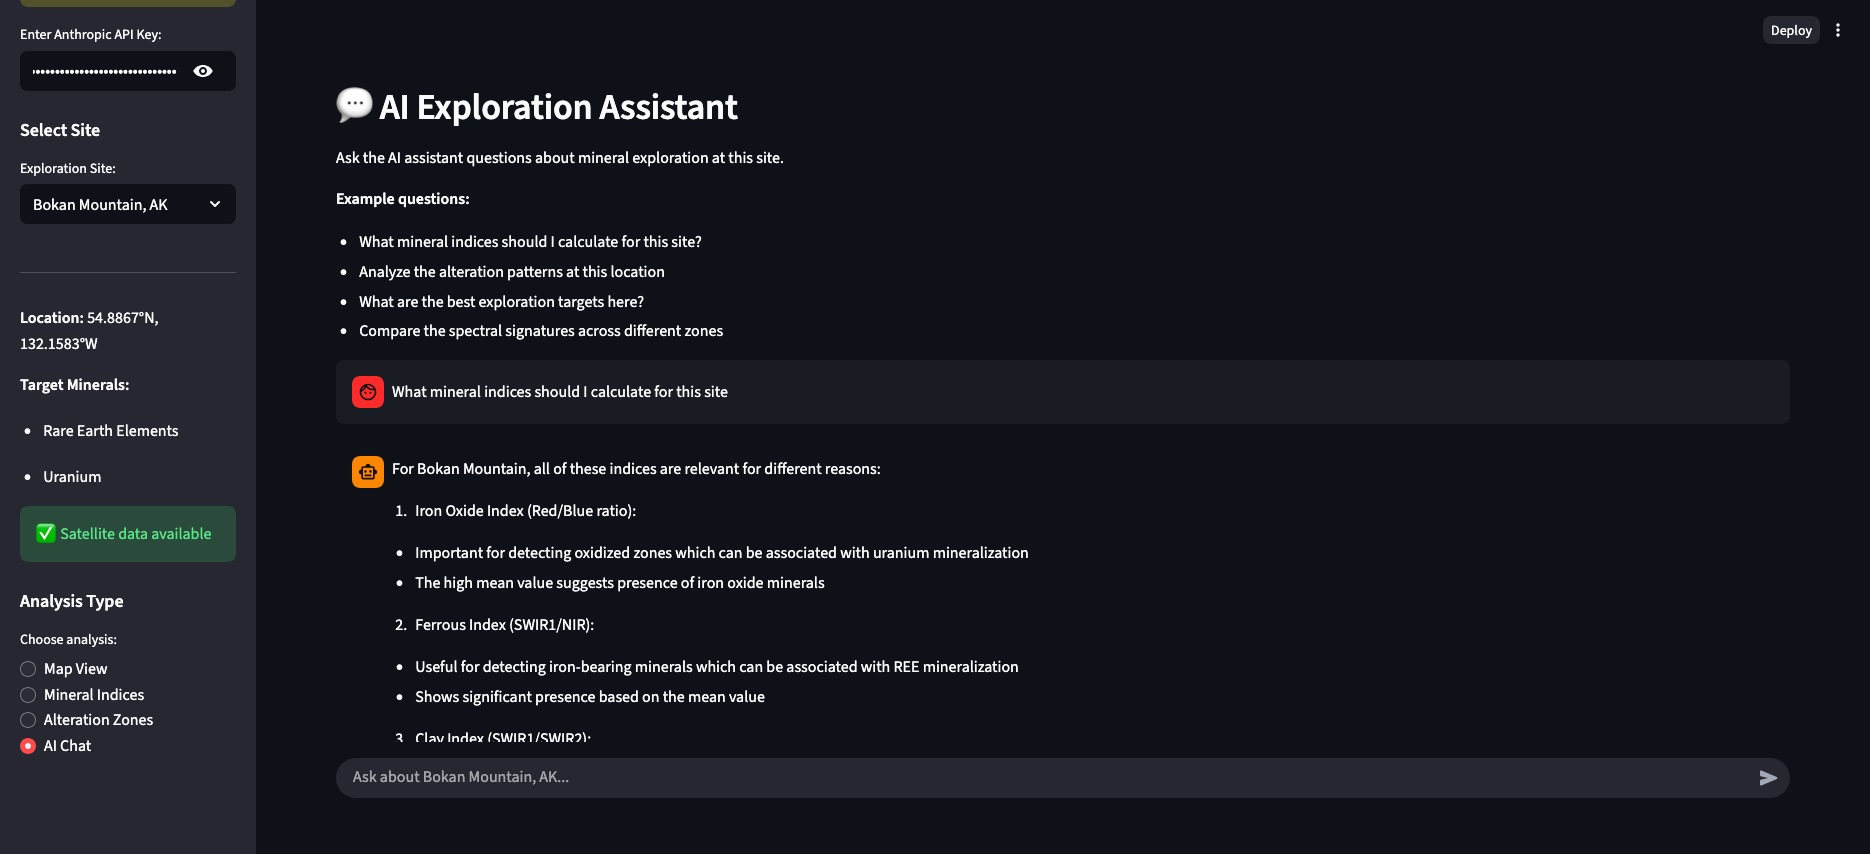Image resolution: width=1870 pixels, height=854 pixels.
Task: Click the Ask about Bokan Mountain chat input
Action: point(1040,778)
